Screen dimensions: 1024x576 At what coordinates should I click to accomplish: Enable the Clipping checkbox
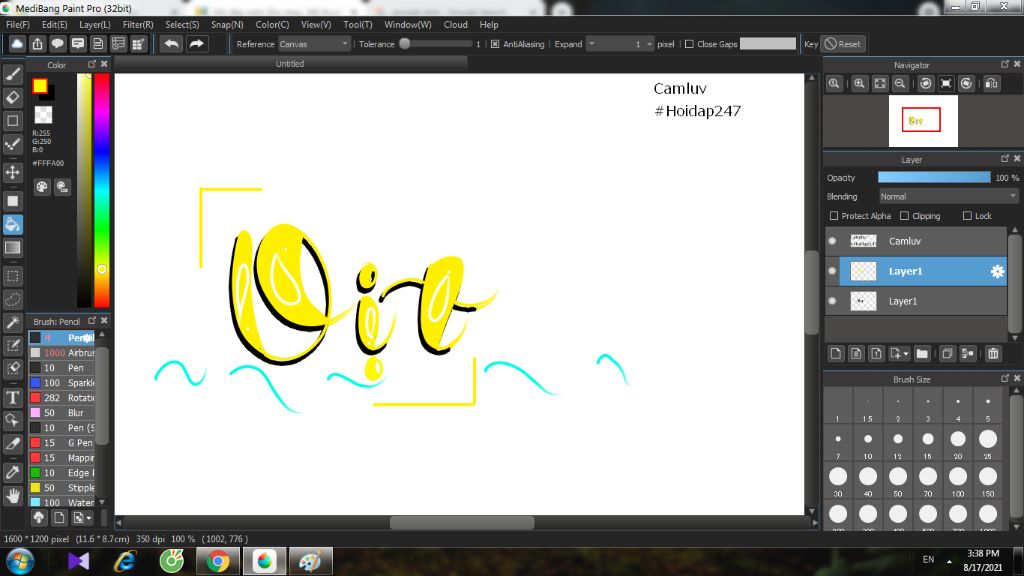tap(904, 216)
